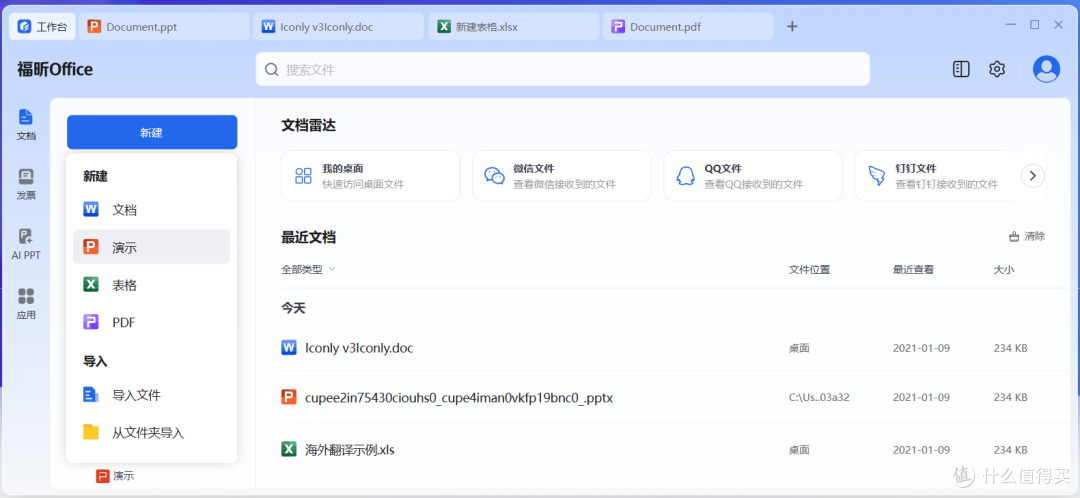Click the yellow folder 从文件夹导入 icon
The height and width of the screenshot is (498, 1080).
[91, 432]
